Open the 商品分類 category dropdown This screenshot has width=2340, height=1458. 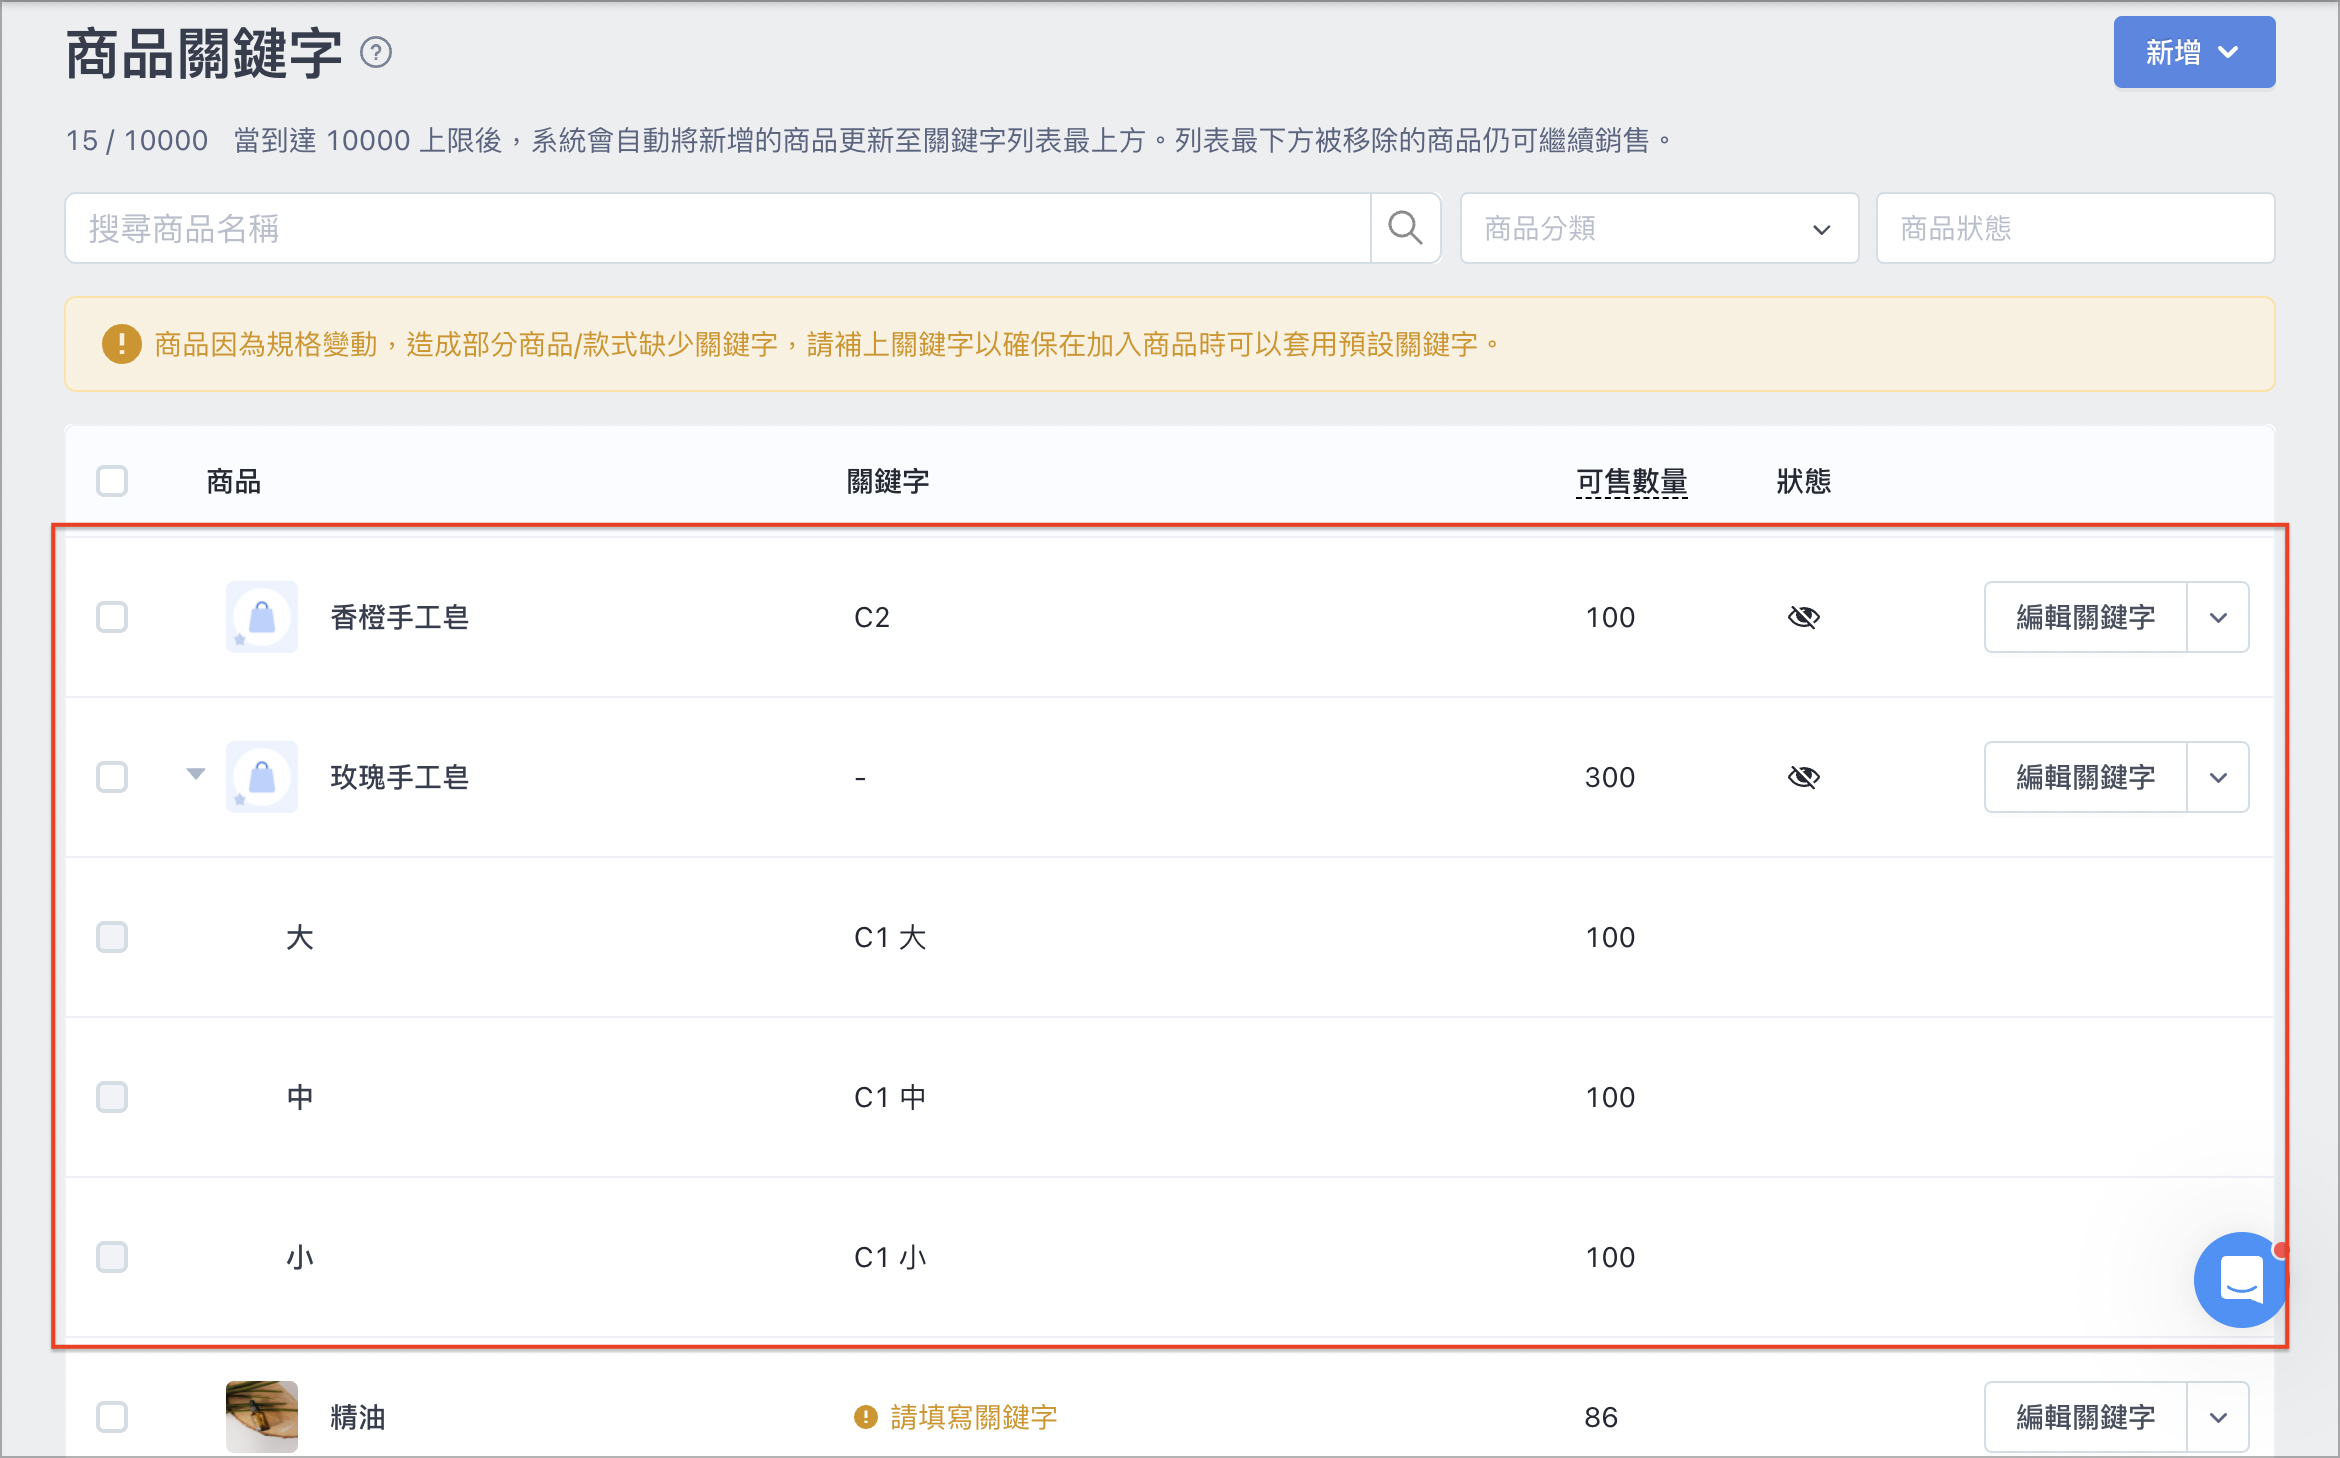[x=1659, y=228]
